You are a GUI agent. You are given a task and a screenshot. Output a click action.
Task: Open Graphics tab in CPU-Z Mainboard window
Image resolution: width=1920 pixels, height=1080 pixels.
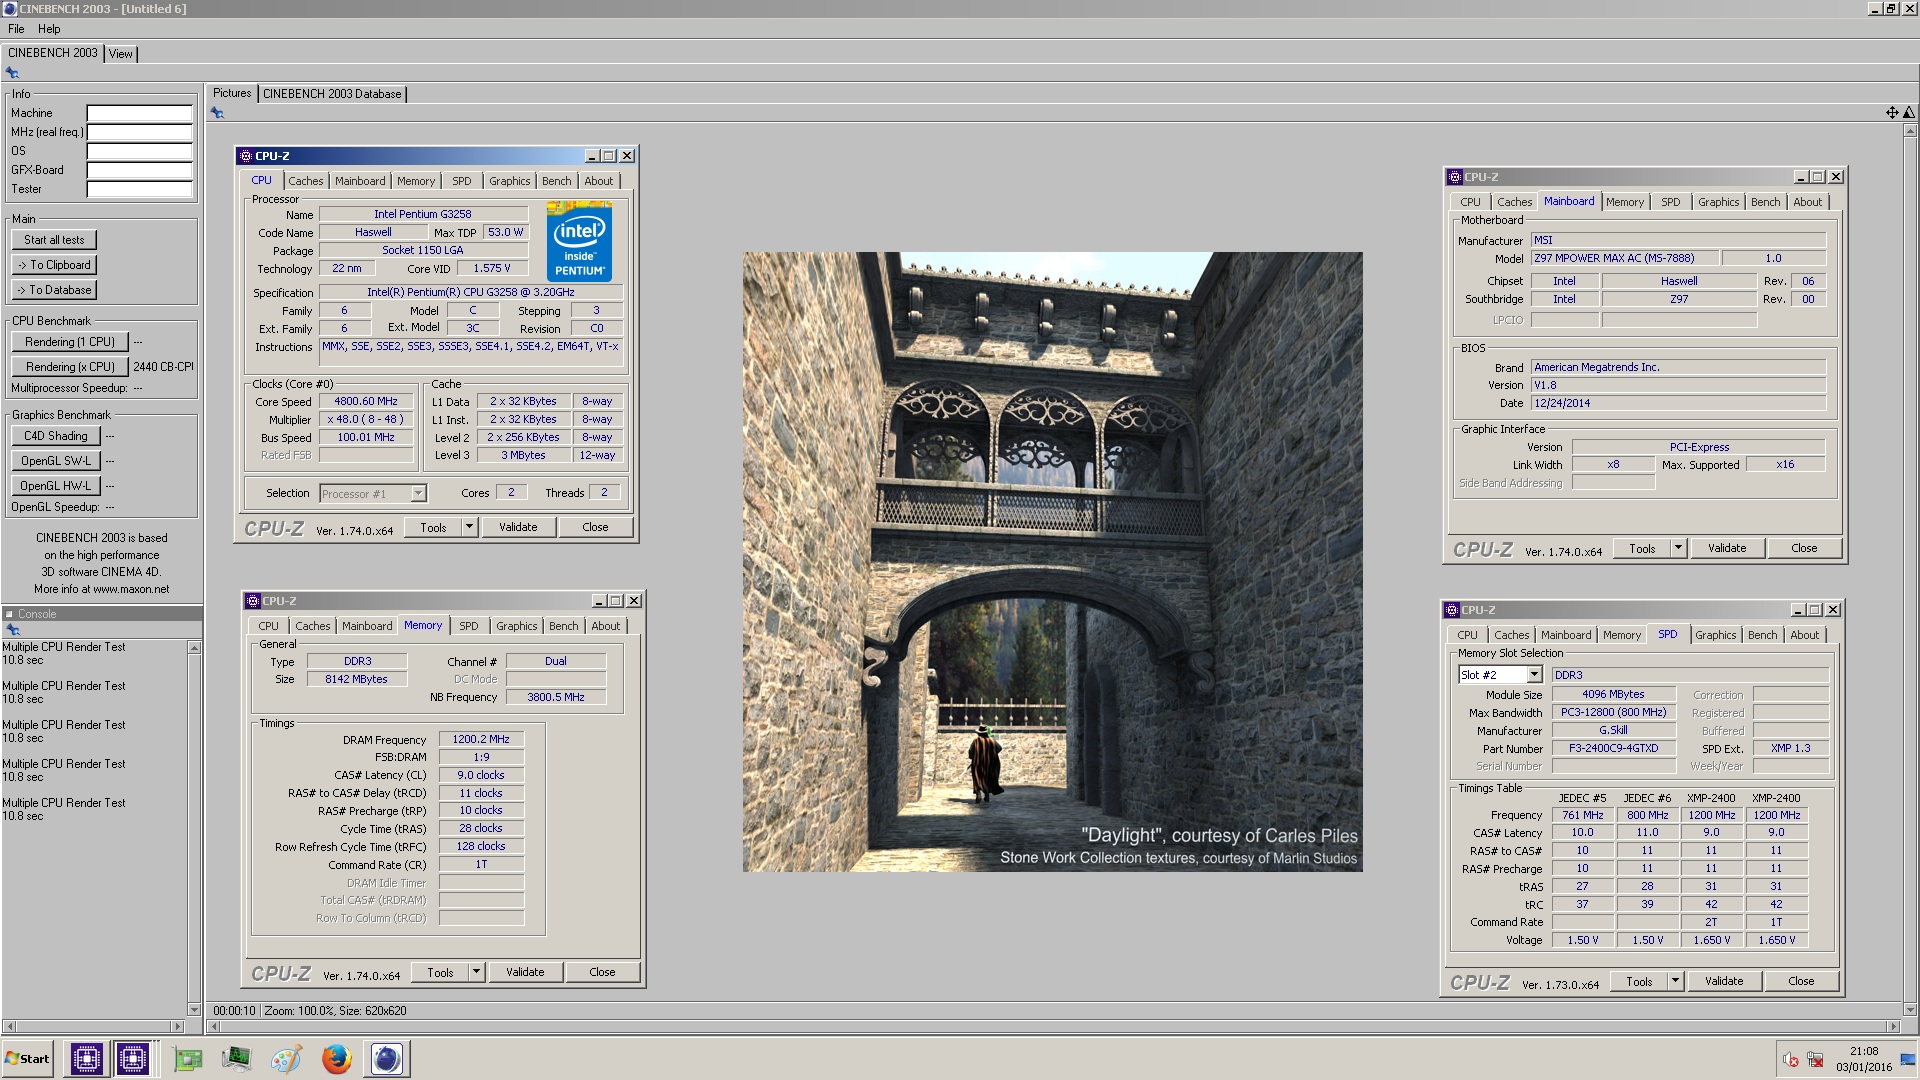click(x=1719, y=202)
